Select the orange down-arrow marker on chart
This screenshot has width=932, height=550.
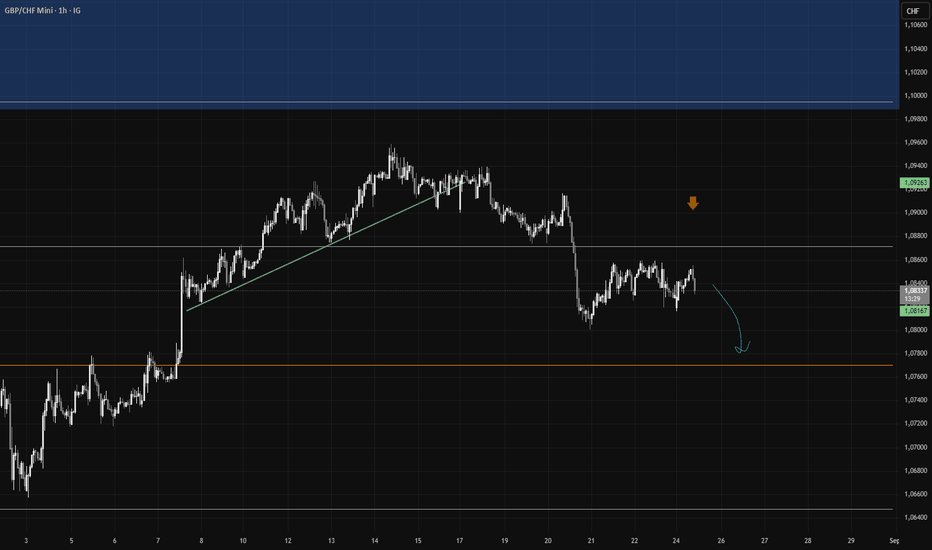coord(692,203)
